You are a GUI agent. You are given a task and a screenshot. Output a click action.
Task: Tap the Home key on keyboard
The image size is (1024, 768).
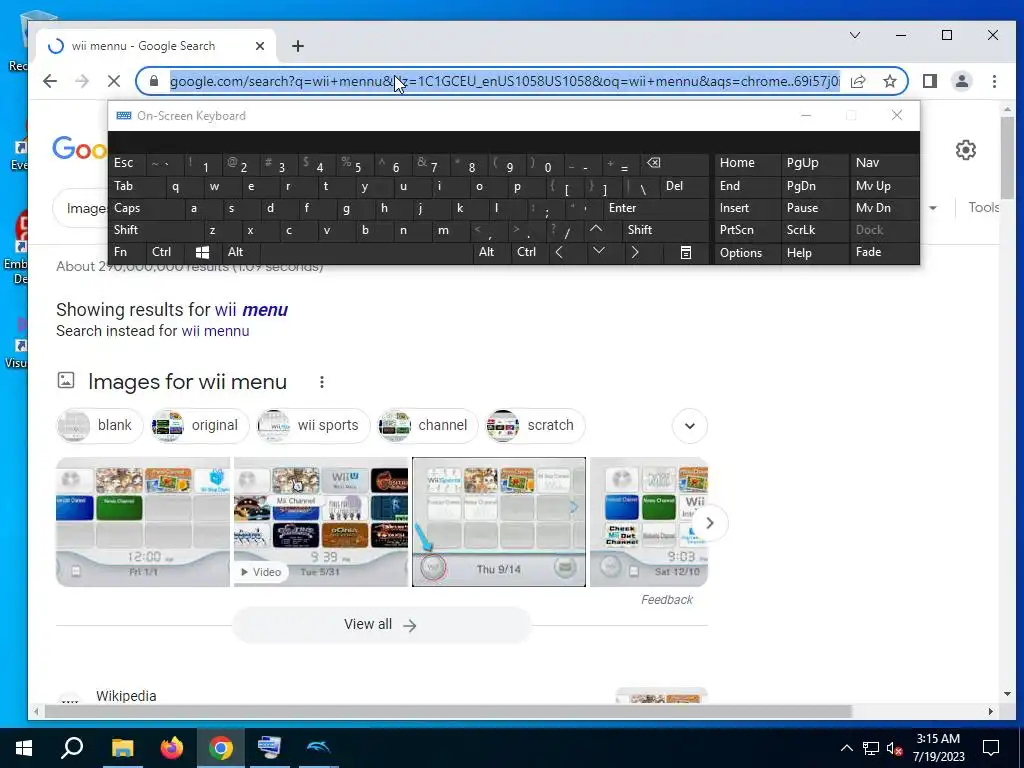point(746,163)
